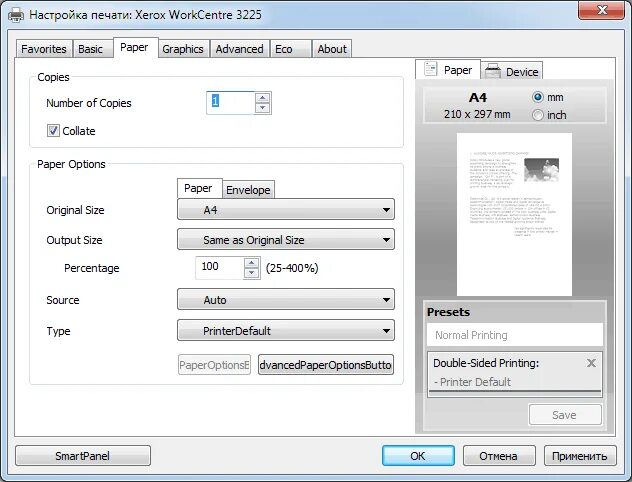The width and height of the screenshot is (632, 482).
Task: Open the Graphics tab
Action: click(183, 49)
